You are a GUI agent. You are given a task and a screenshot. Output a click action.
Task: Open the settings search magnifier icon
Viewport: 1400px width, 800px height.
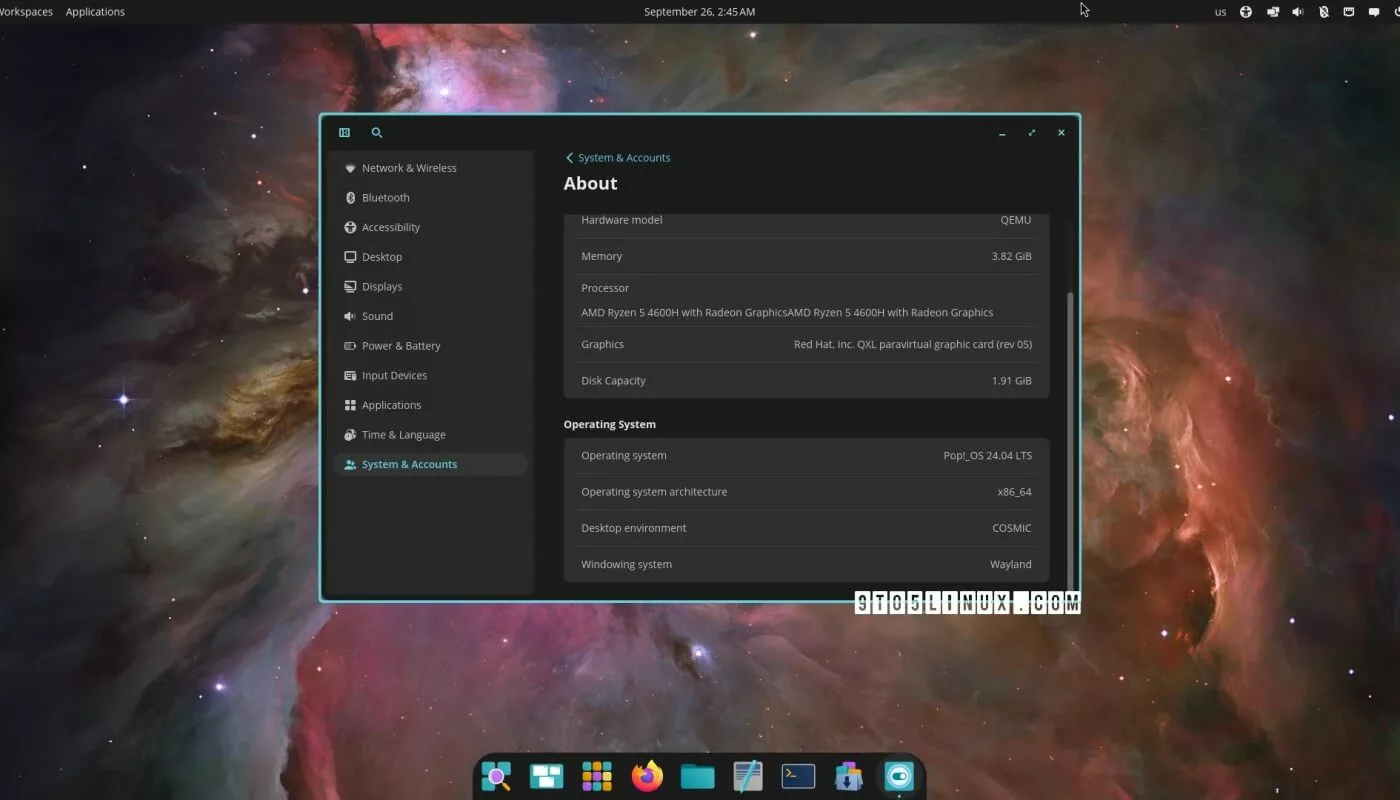click(377, 133)
